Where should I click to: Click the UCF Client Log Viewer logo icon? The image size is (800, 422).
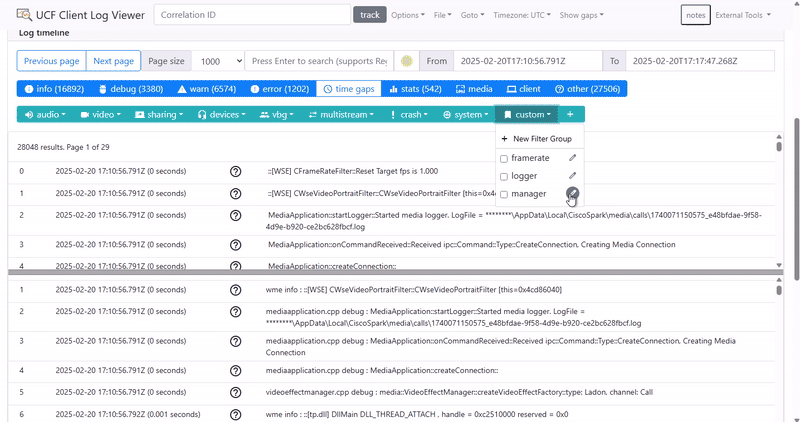coord(23,14)
